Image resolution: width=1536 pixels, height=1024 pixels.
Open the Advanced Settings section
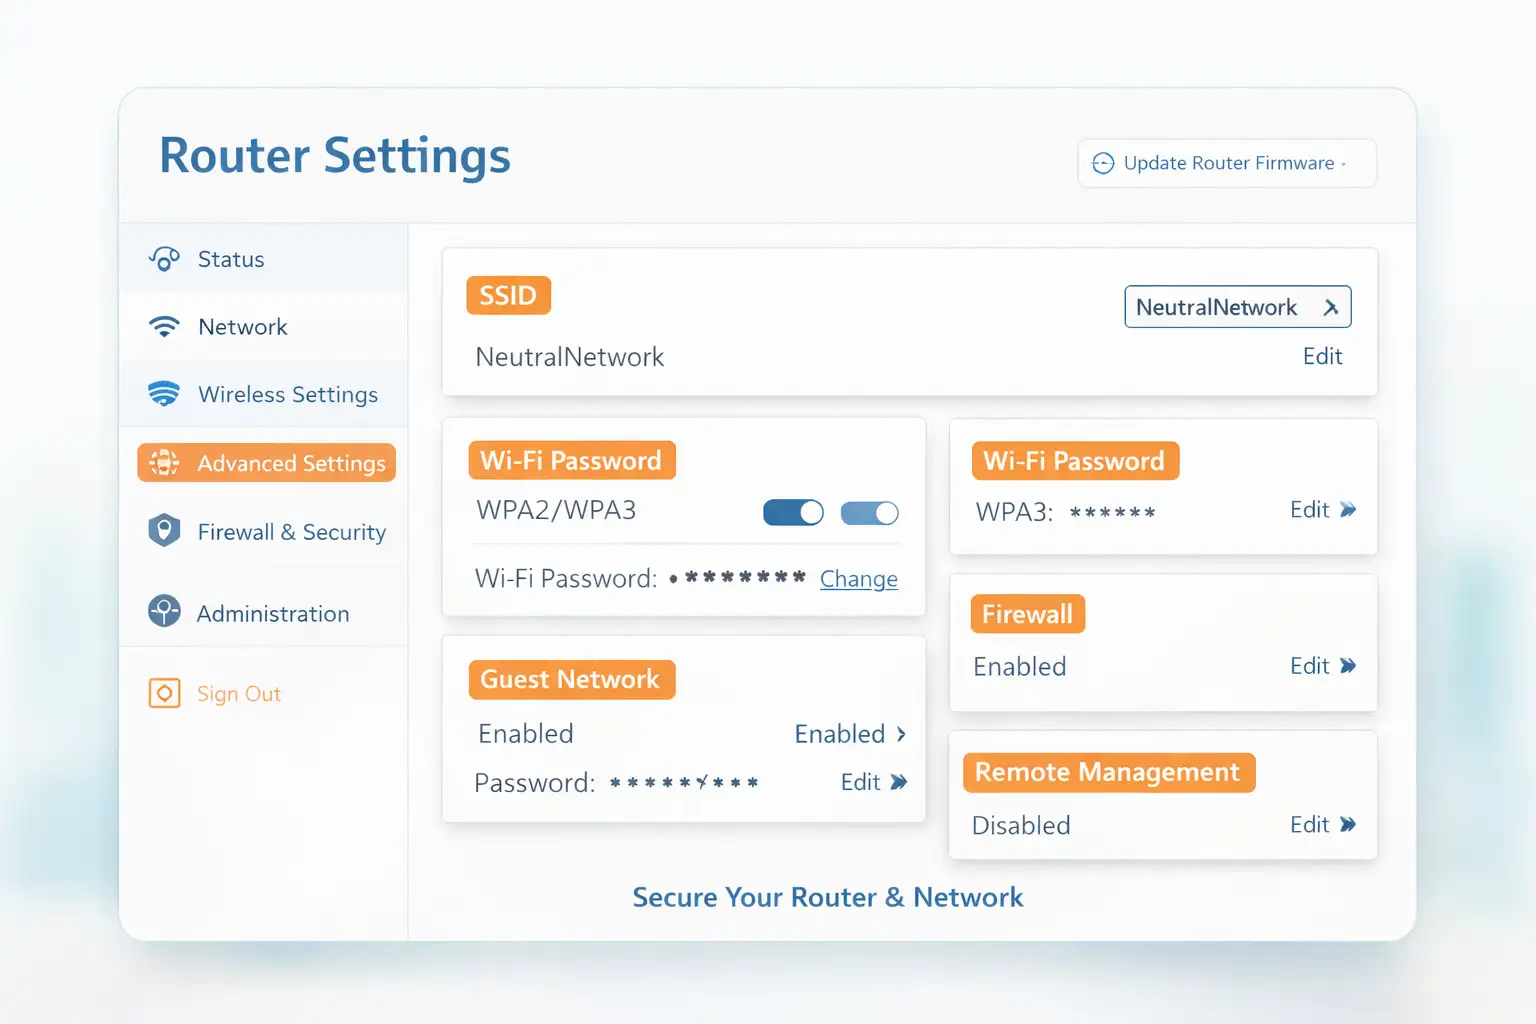[290, 463]
